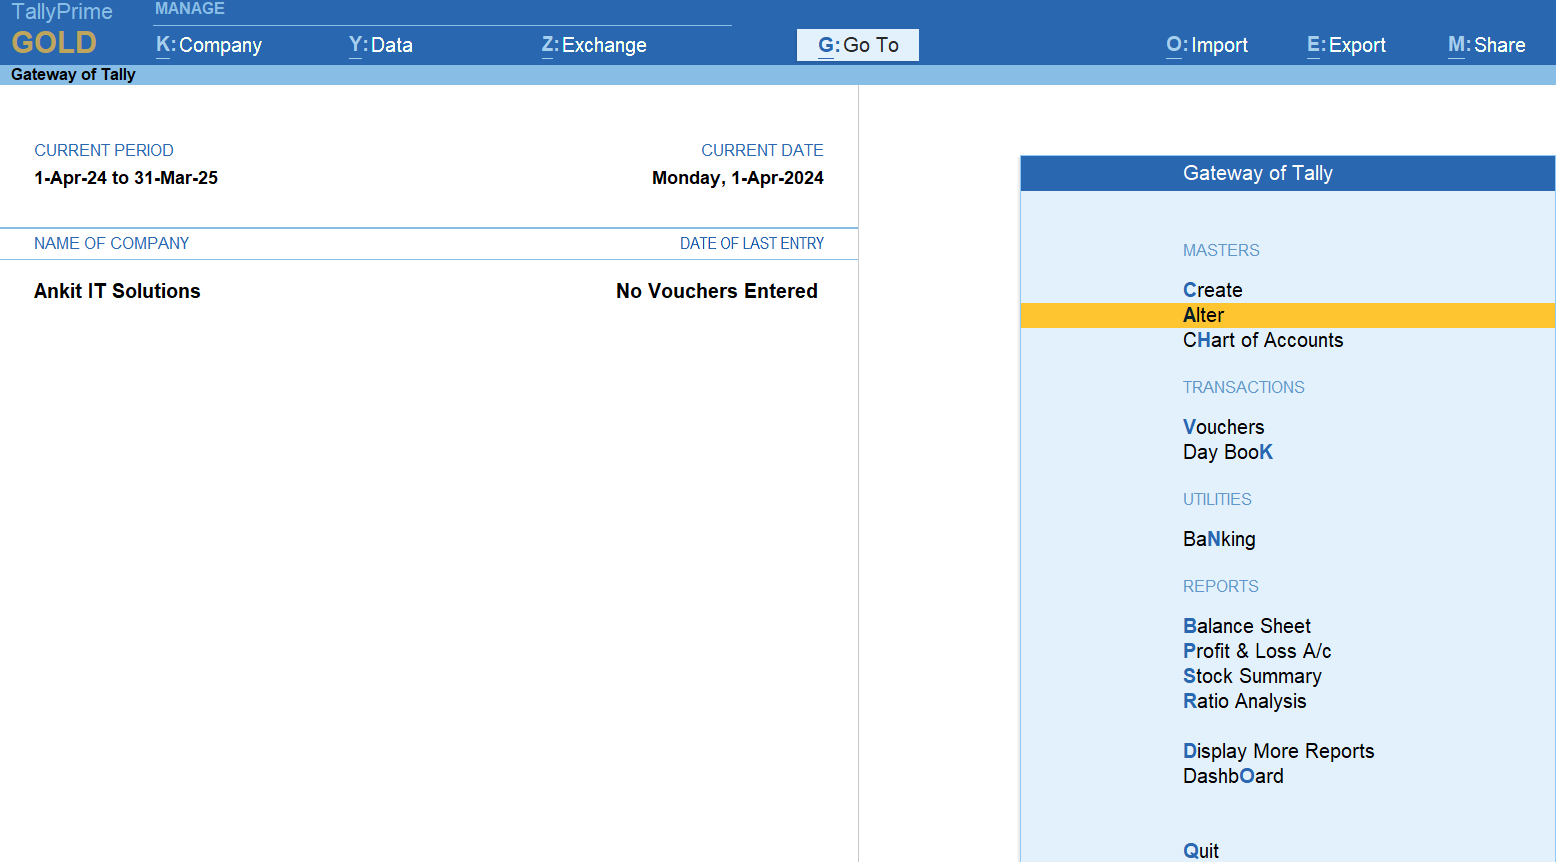
Task: Click the G: Go To button
Action: click(858, 45)
